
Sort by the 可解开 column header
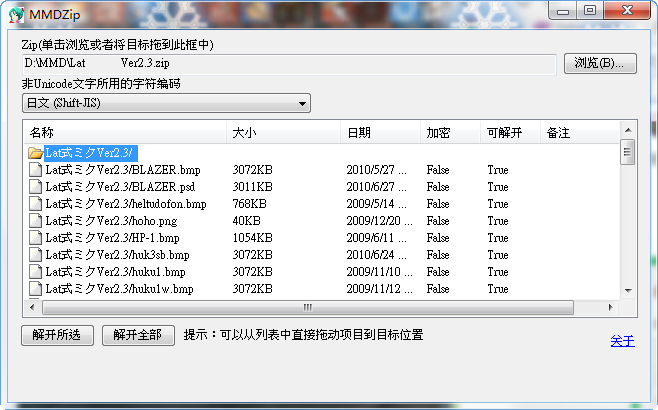pyautogui.click(x=510, y=133)
